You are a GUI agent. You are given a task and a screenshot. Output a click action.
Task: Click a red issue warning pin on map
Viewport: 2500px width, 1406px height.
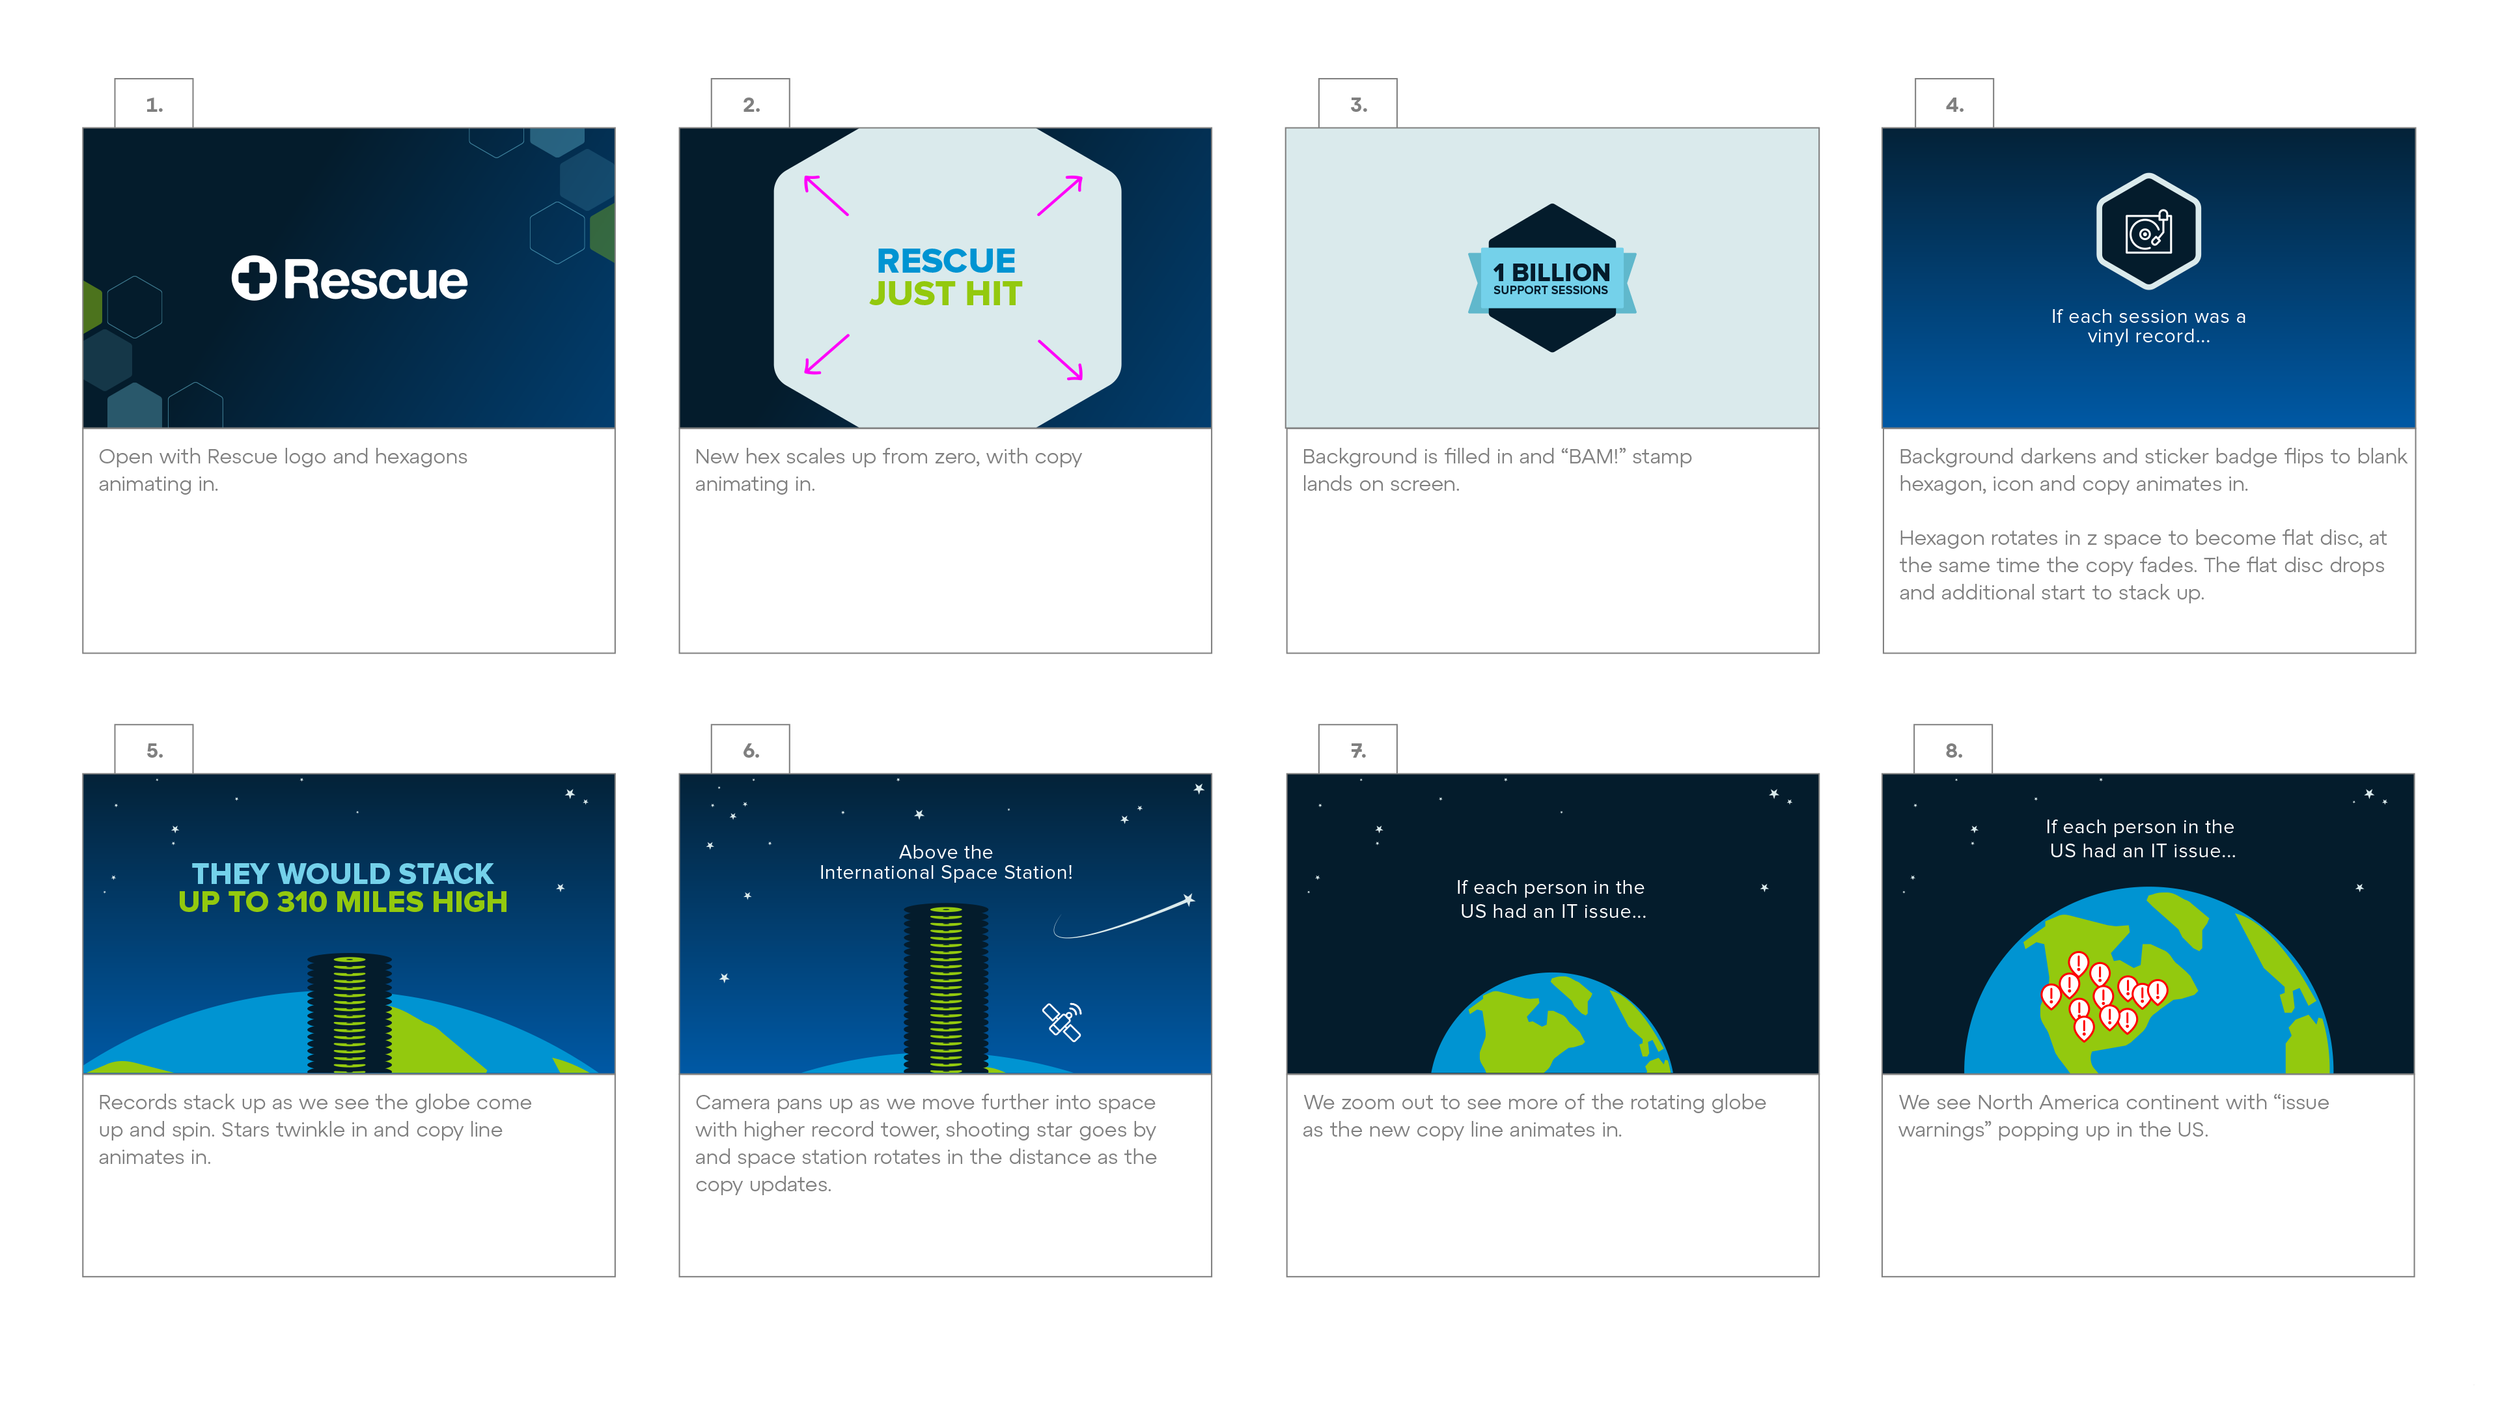tap(2078, 965)
